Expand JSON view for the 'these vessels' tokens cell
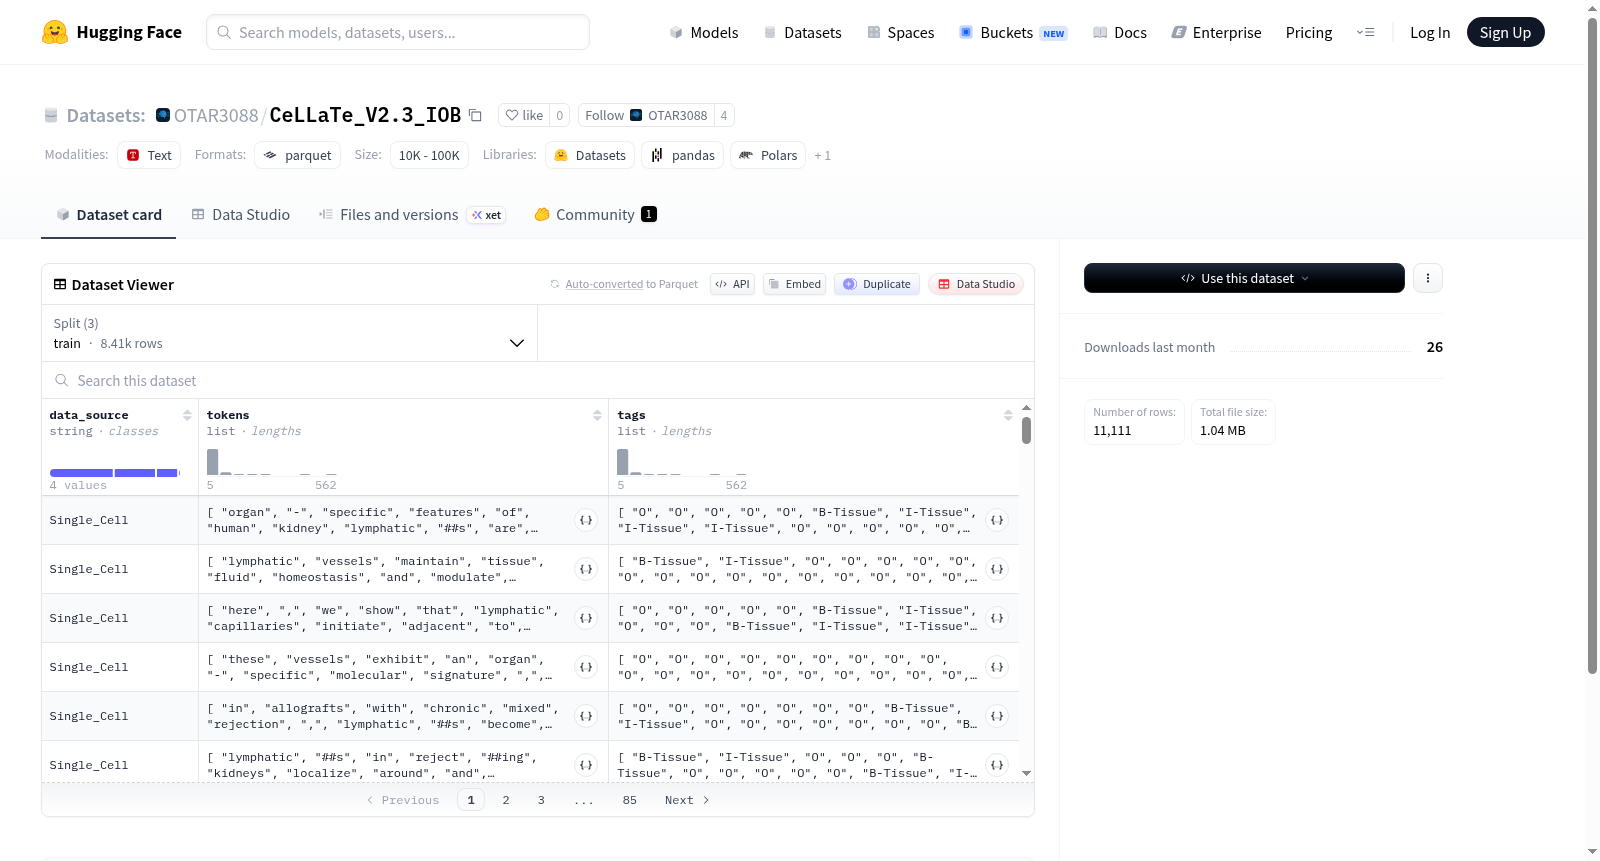Screen dimensions: 1600x861 [587, 667]
